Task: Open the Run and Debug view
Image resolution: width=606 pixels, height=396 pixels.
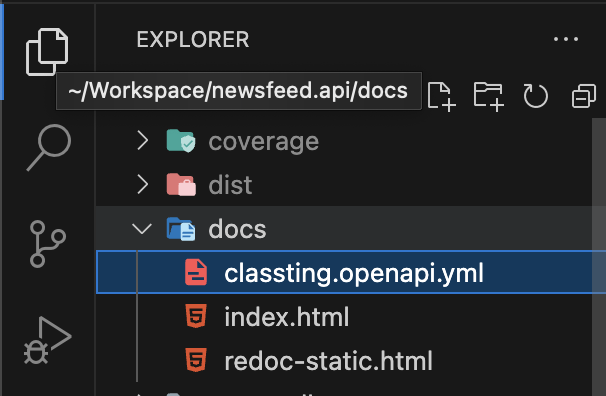Action: coord(48,341)
